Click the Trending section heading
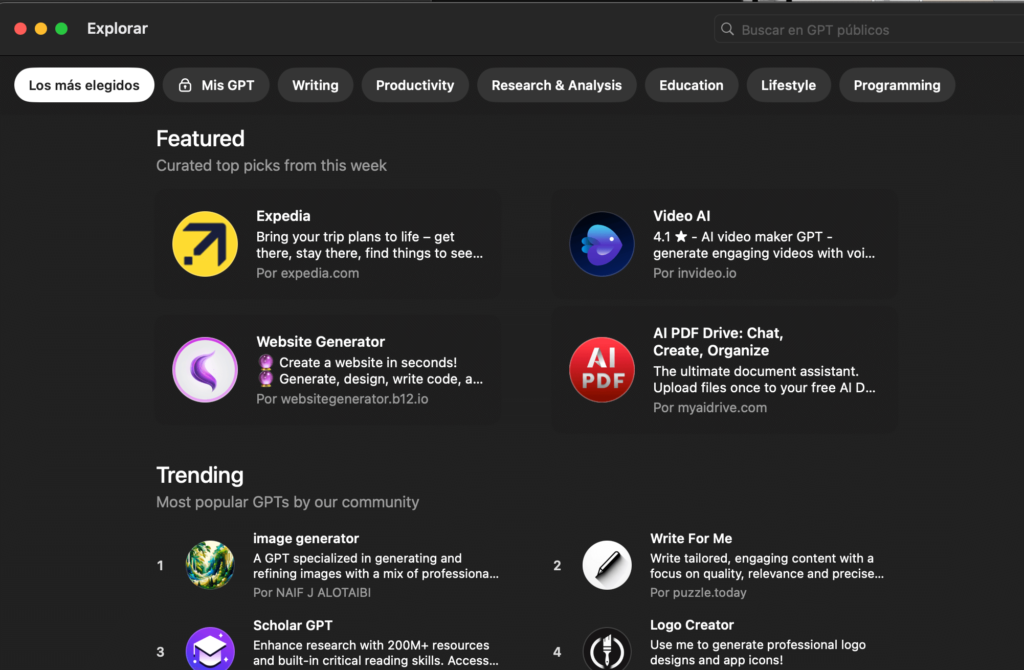The image size is (1024, 670). click(200, 475)
